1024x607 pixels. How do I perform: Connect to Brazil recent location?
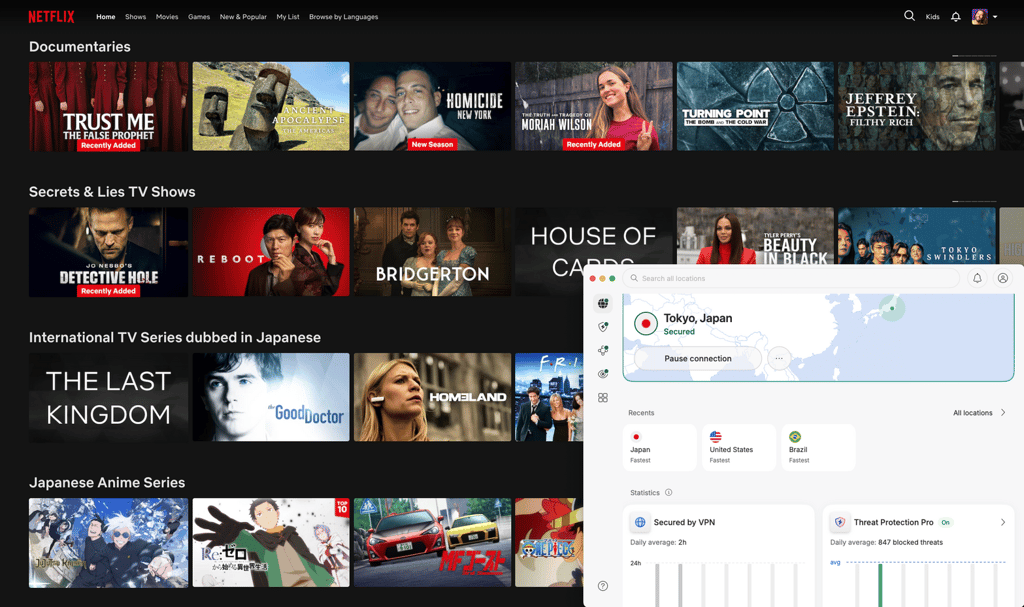pos(818,448)
